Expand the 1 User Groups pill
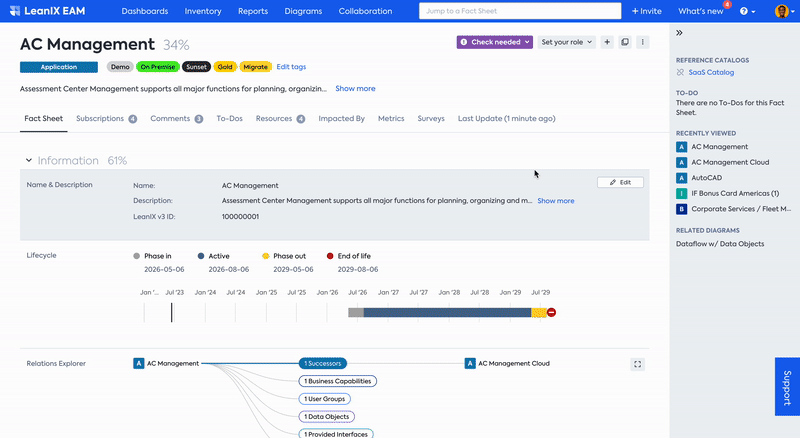800x438 pixels. (x=324, y=399)
